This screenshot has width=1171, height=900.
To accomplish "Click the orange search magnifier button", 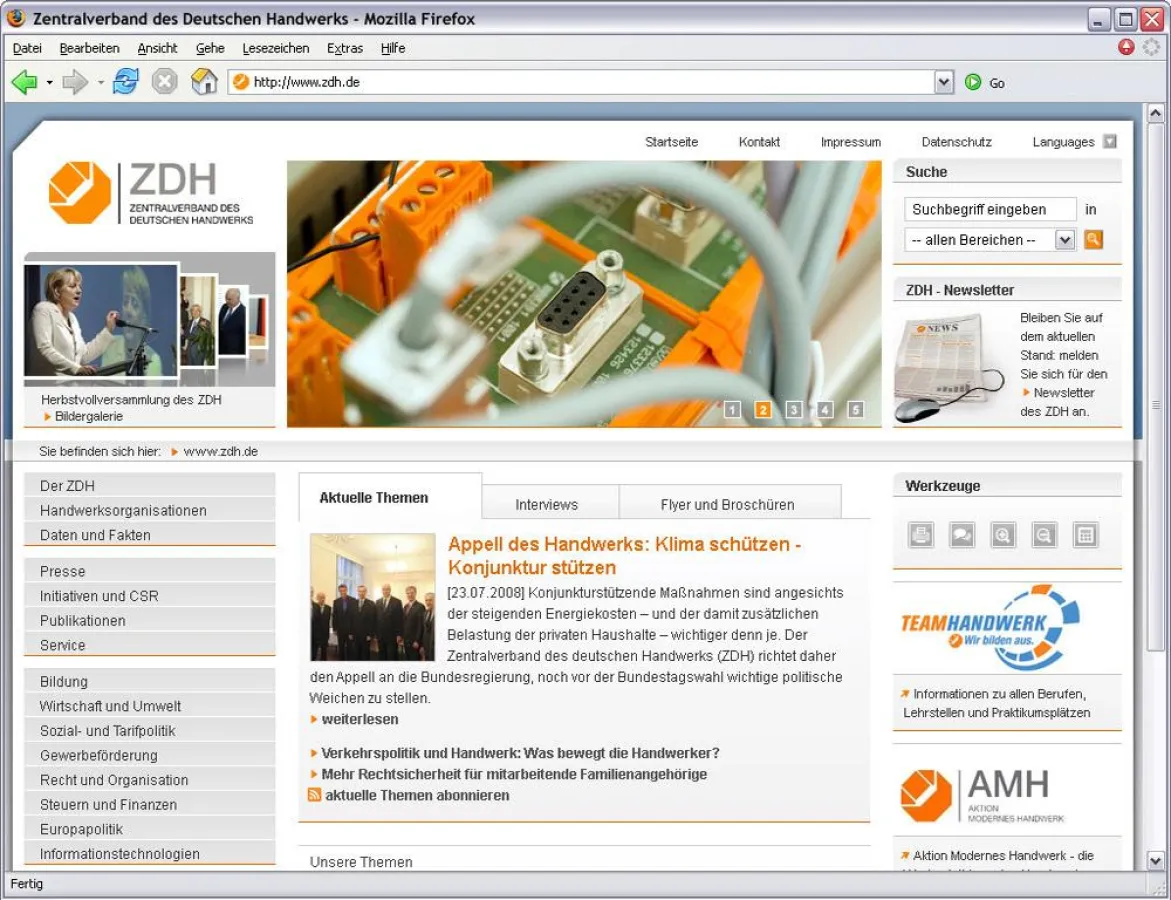I will [x=1093, y=240].
